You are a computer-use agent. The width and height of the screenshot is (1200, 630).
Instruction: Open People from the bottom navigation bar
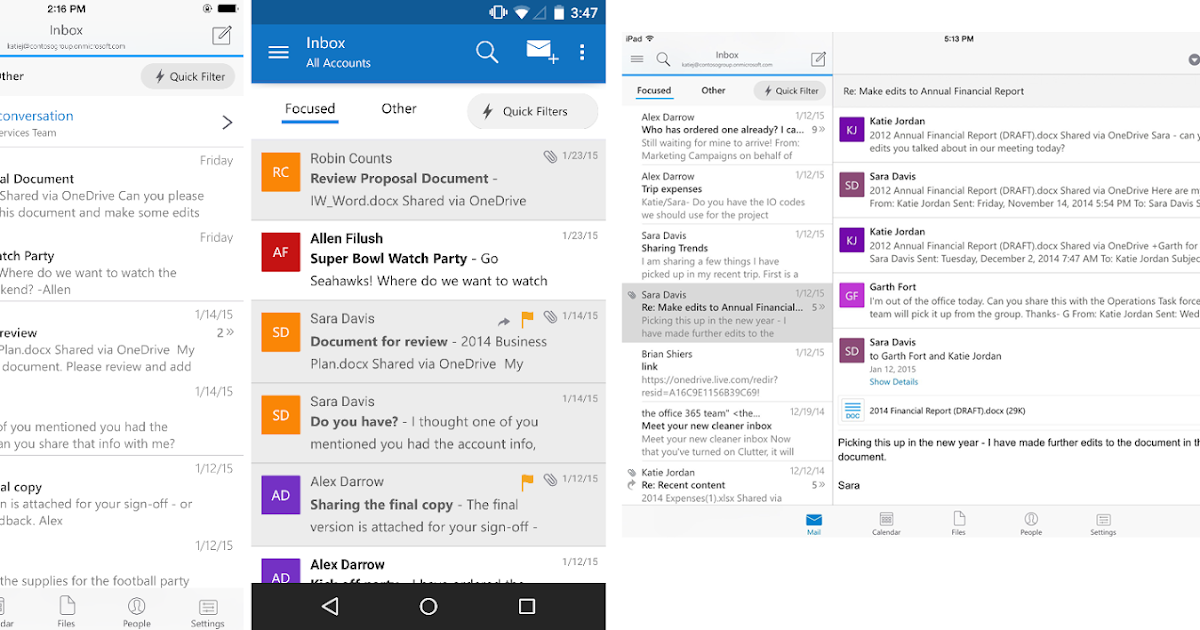click(x=1031, y=521)
